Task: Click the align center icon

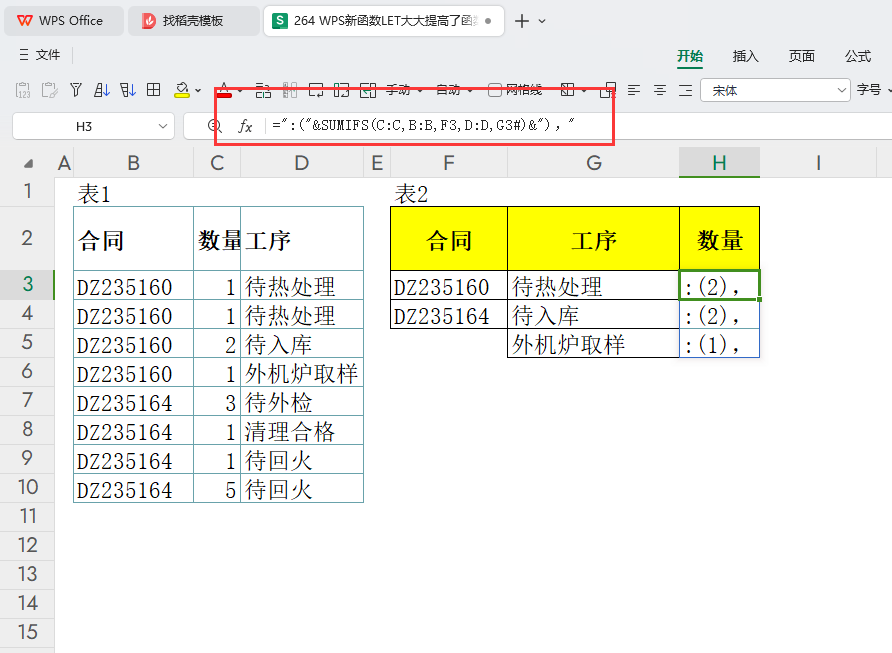Action: (660, 90)
